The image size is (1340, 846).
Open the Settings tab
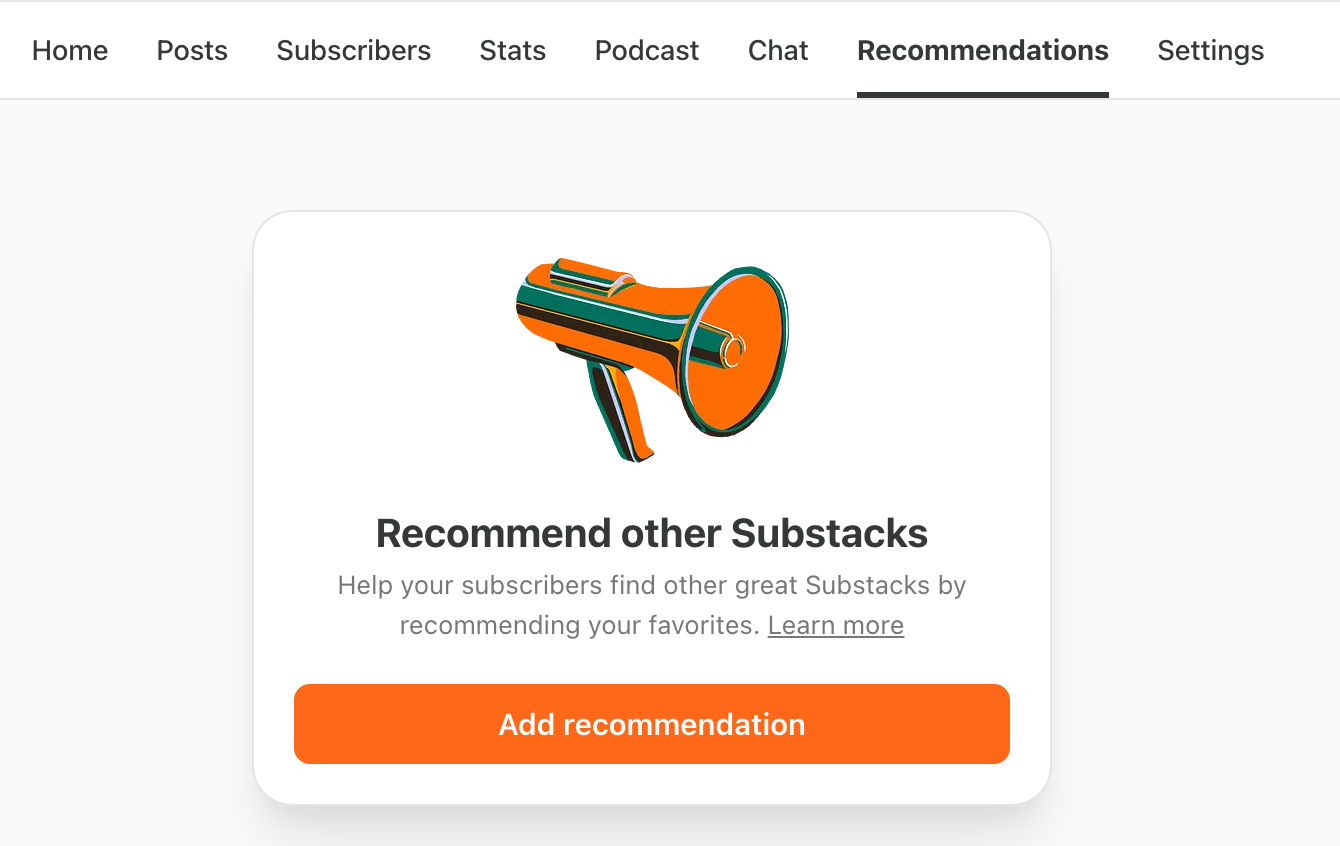click(x=1211, y=50)
